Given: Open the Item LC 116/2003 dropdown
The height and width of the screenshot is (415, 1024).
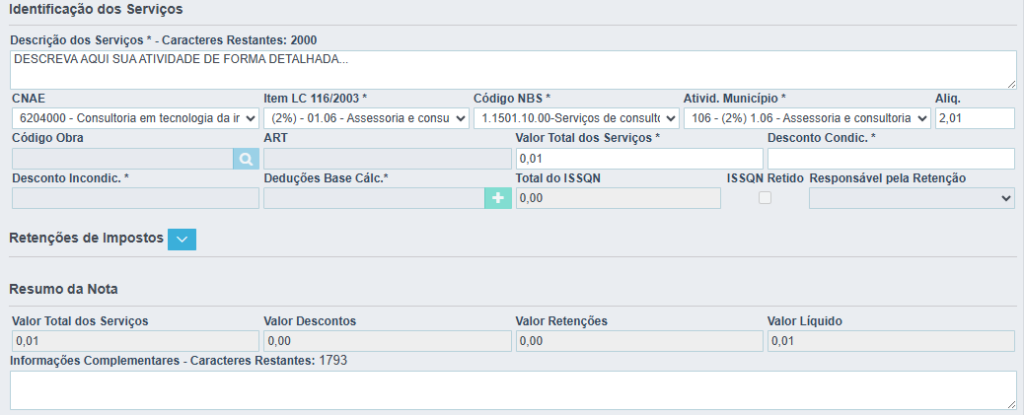Looking at the screenshot, I should [365, 118].
